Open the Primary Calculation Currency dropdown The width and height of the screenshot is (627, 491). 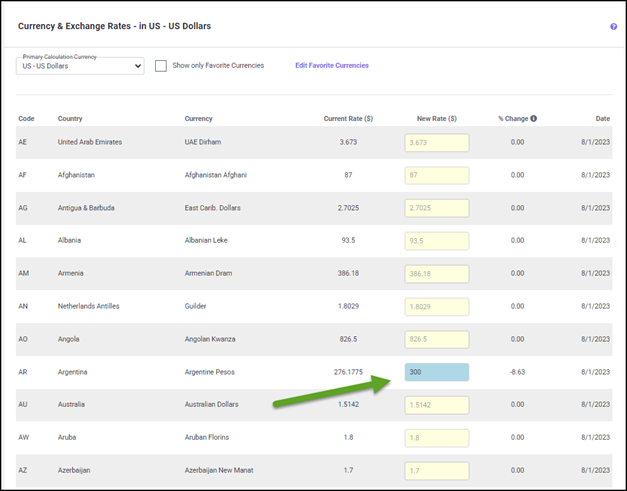pyautogui.click(x=80, y=66)
